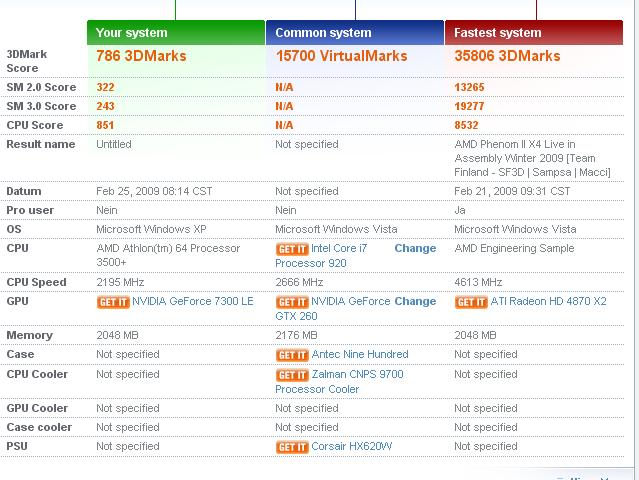This screenshot has height=480, width=639.
Task: Click Change link in the CPU row
Action: pyautogui.click(x=415, y=248)
